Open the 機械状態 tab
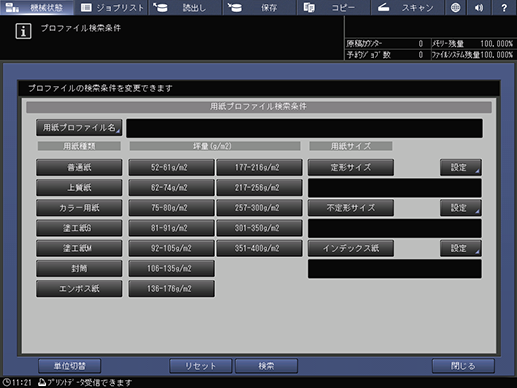The width and height of the screenshot is (517, 388). click(x=37, y=7)
